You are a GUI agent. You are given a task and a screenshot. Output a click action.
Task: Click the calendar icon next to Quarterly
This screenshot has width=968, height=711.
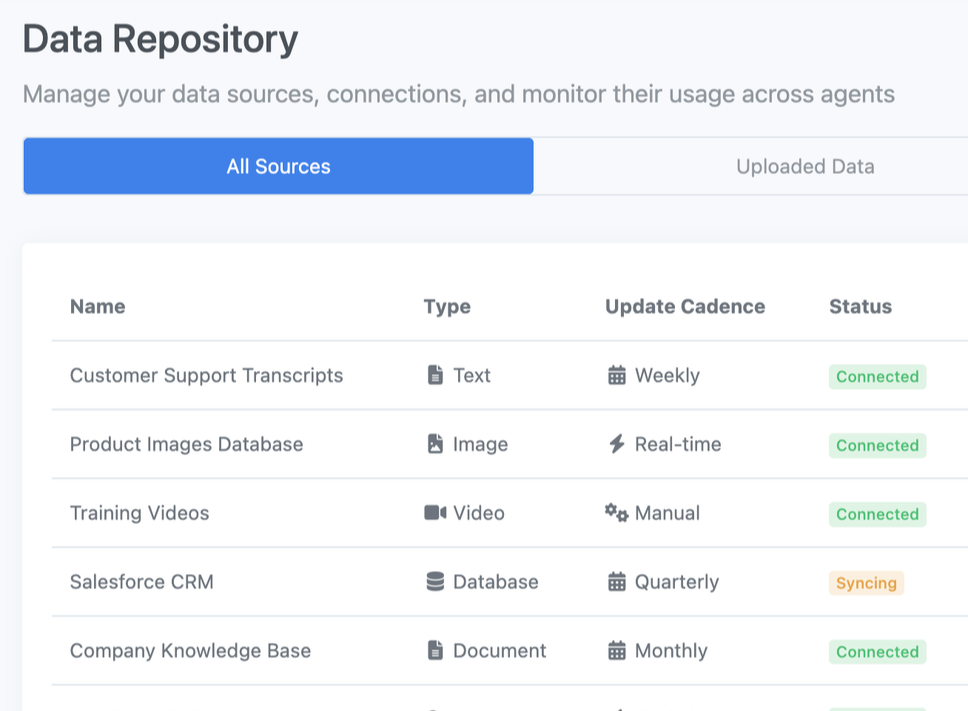pyautogui.click(x=617, y=582)
